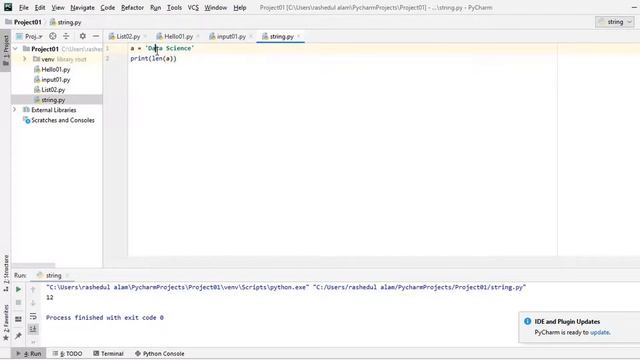Open the Terminal tool window

point(109,353)
